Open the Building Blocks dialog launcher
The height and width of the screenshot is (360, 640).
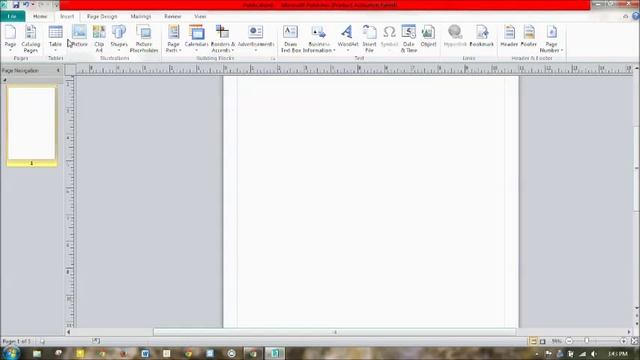tap(273, 59)
